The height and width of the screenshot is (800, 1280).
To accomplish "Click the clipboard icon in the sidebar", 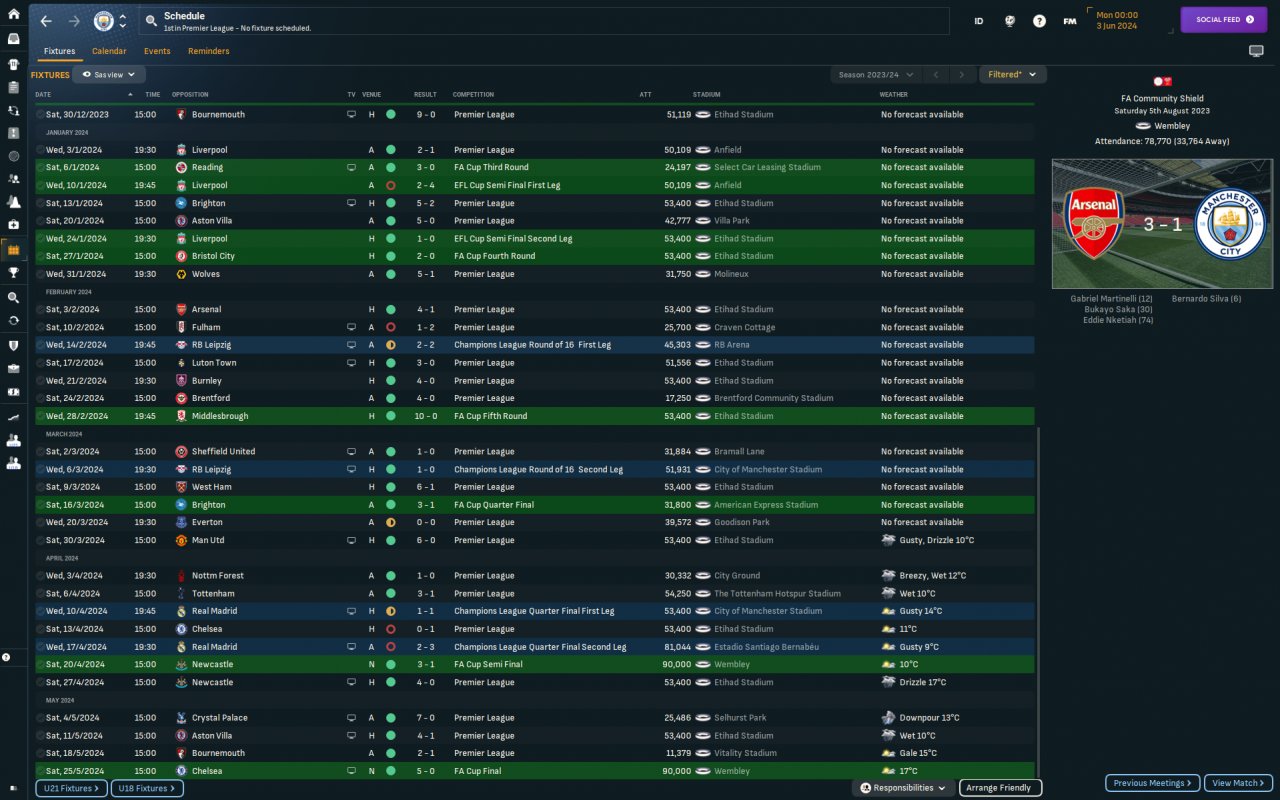I will 14,87.
